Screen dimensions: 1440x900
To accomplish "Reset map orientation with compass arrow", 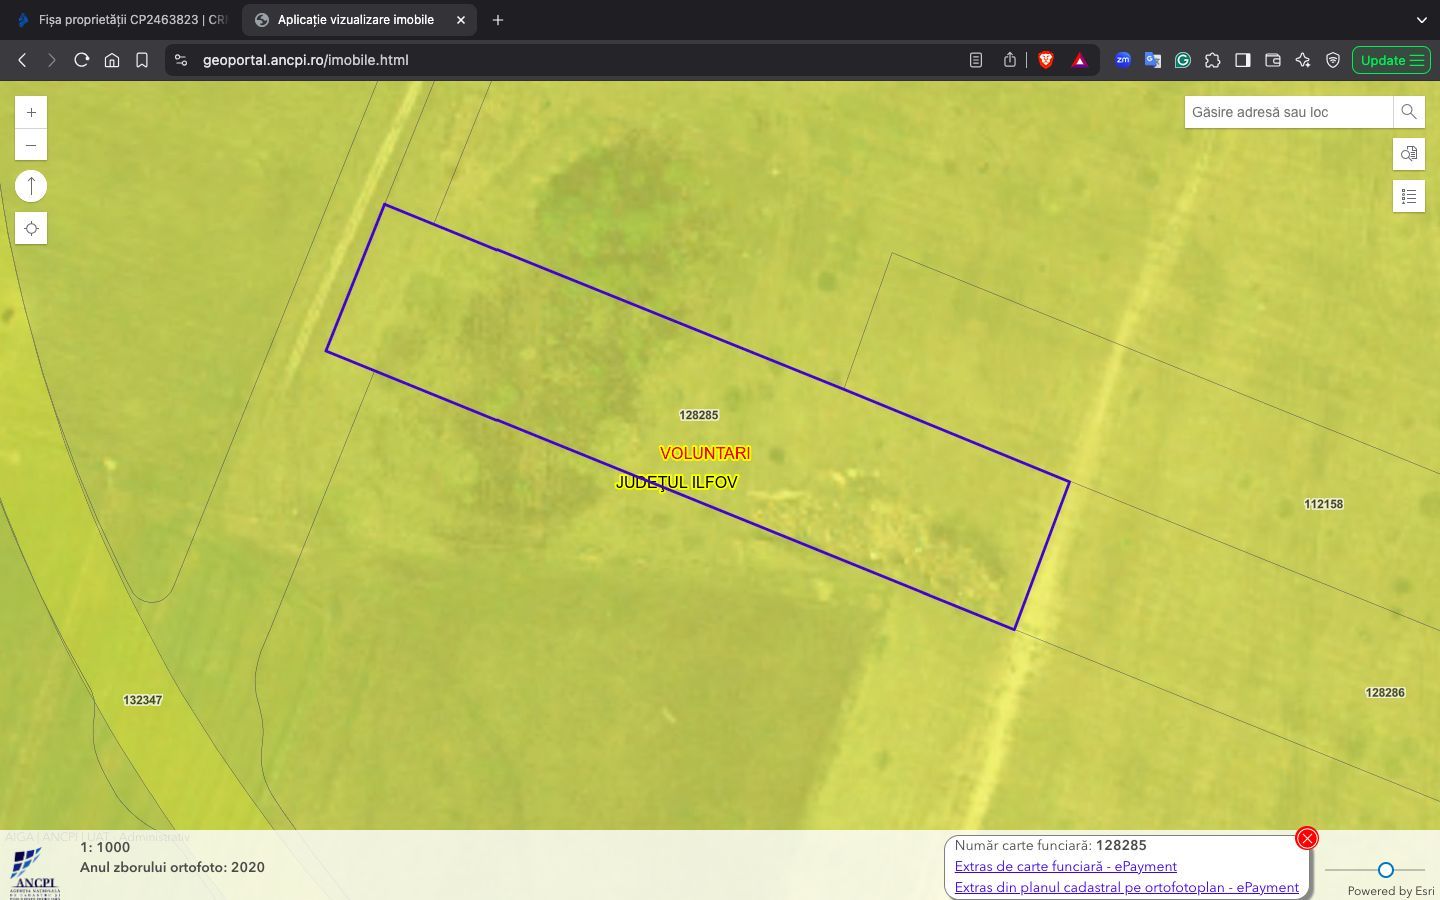I will (x=31, y=186).
